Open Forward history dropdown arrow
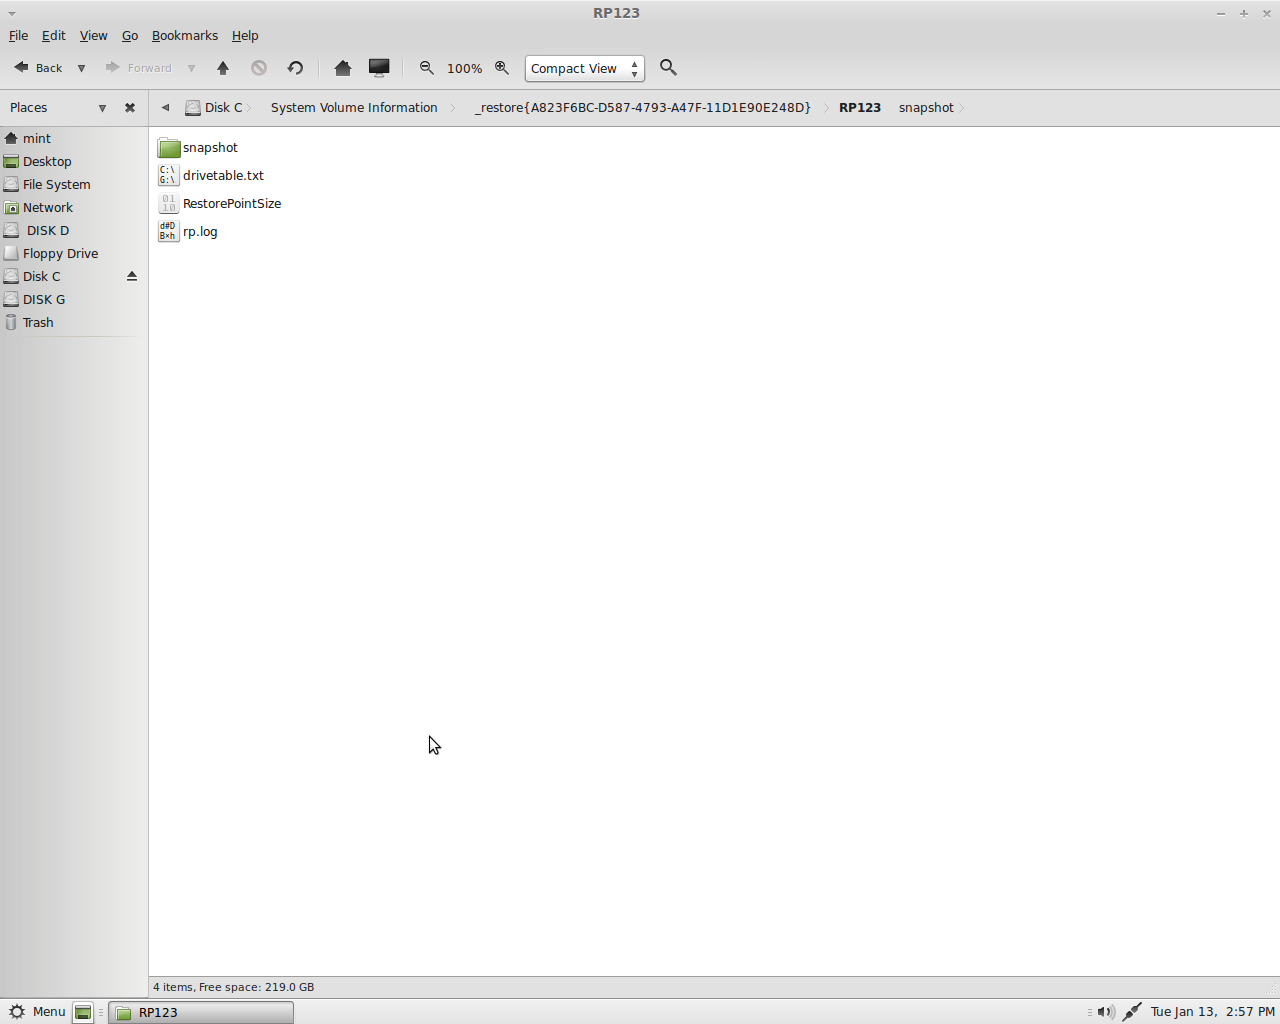The height and width of the screenshot is (1024, 1280). 191,68
